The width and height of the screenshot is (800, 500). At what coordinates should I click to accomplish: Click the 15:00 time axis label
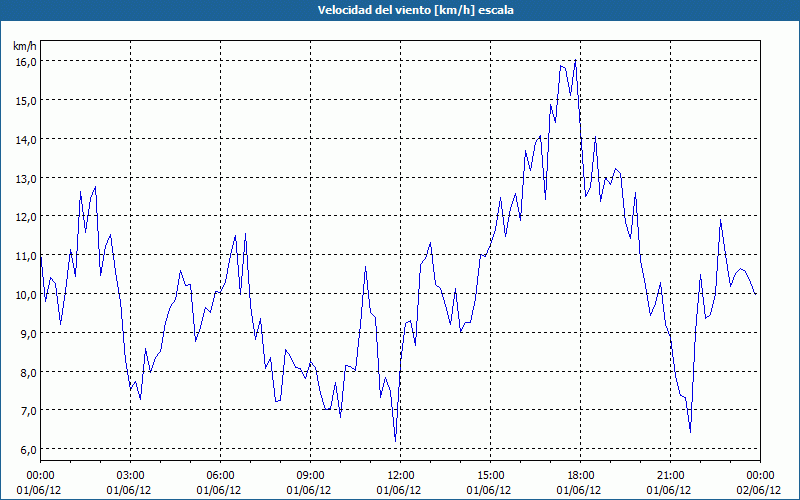click(x=490, y=476)
